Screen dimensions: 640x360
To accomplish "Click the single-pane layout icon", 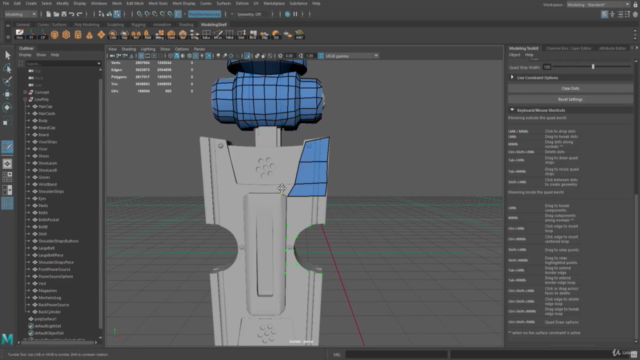I will 7,164.
